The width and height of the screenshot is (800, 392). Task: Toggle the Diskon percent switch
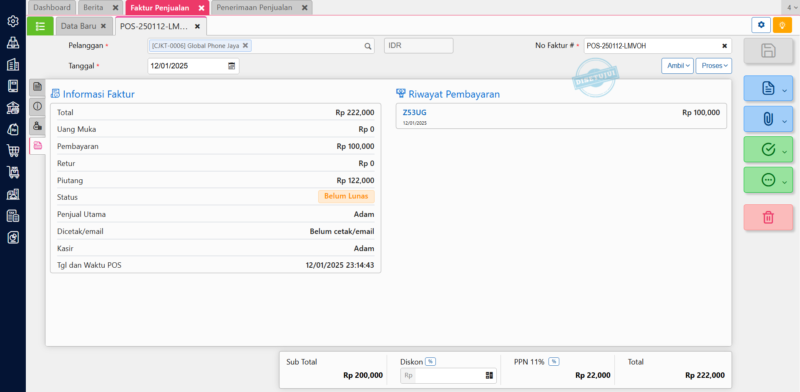point(431,362)
